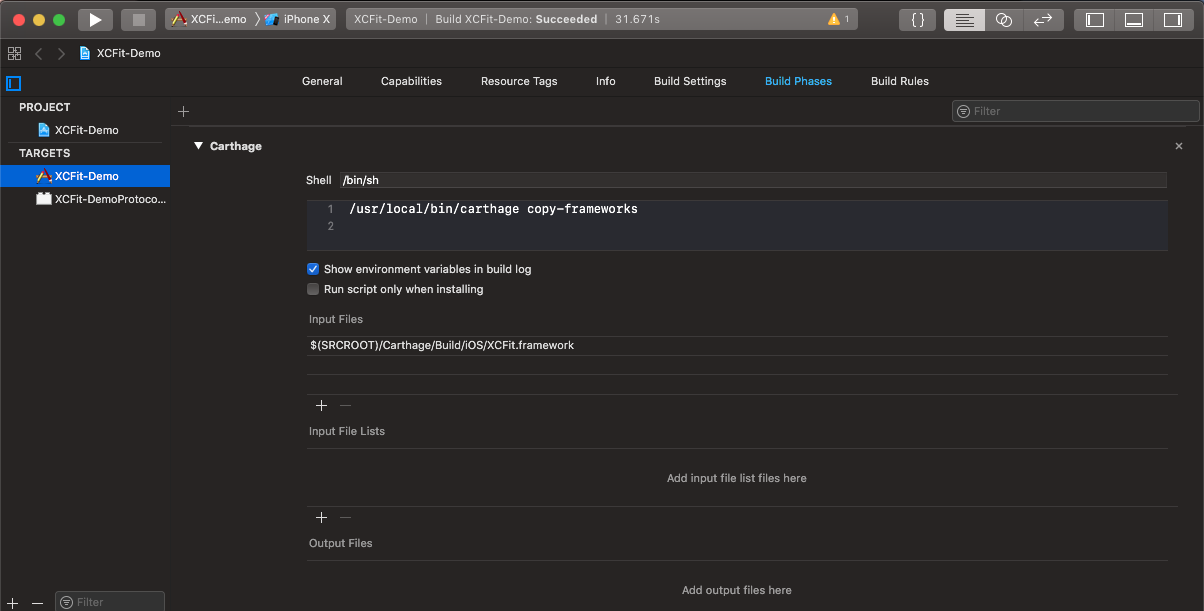Click the Run (play) button
The height and width of the screenshot is (611, 1204).
coord(95,19)
